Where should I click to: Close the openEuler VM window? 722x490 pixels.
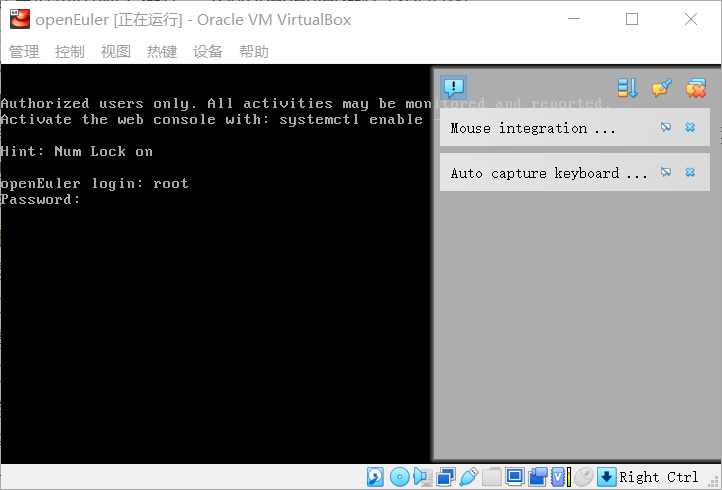tap(691, 19)
